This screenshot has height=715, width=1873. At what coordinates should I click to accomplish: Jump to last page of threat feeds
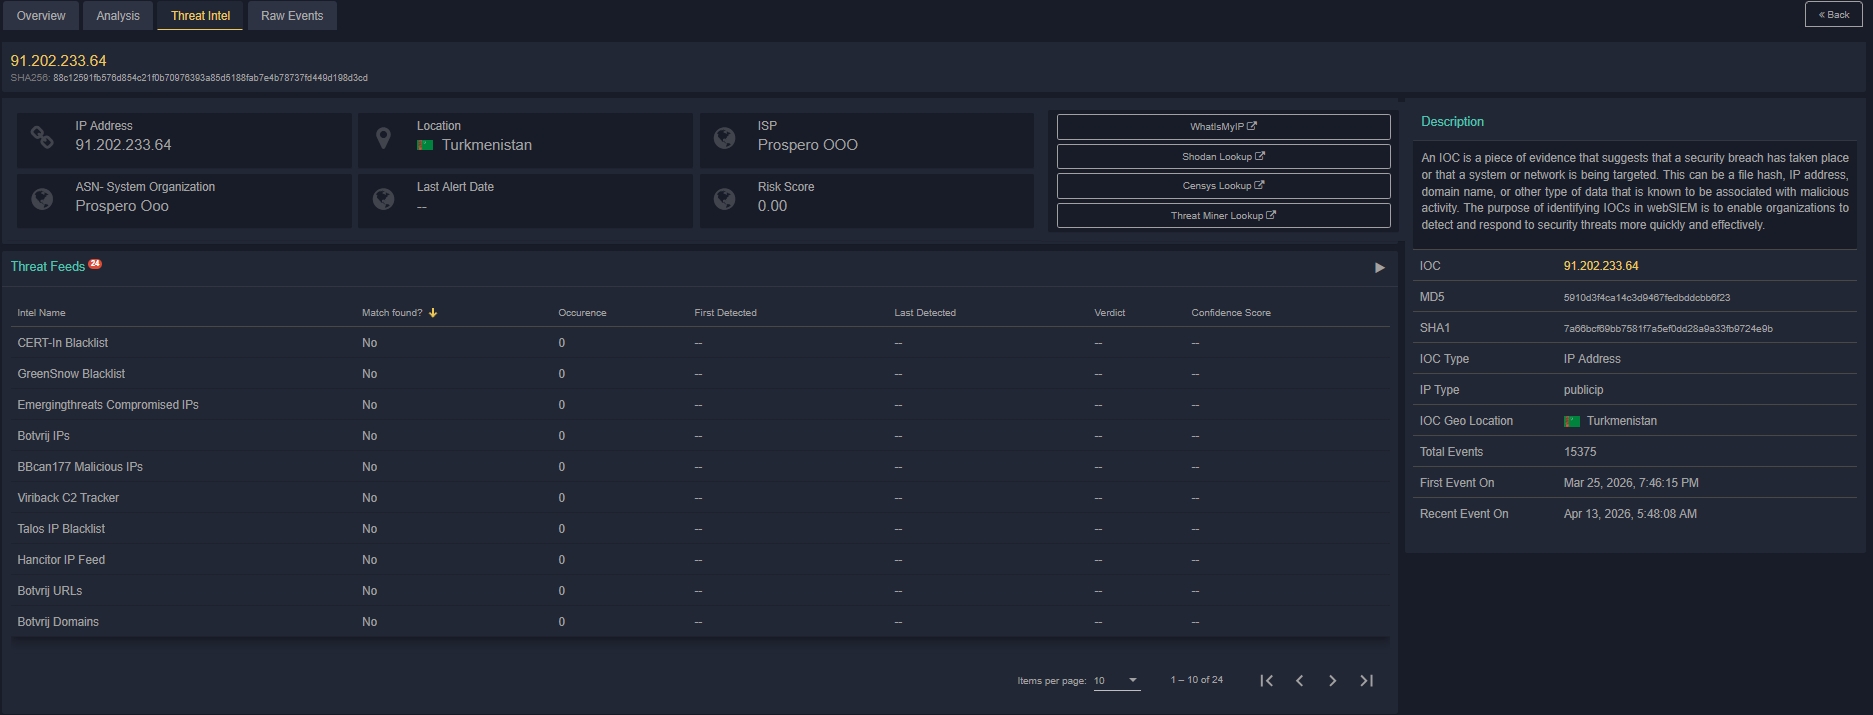pos(1366,680)
